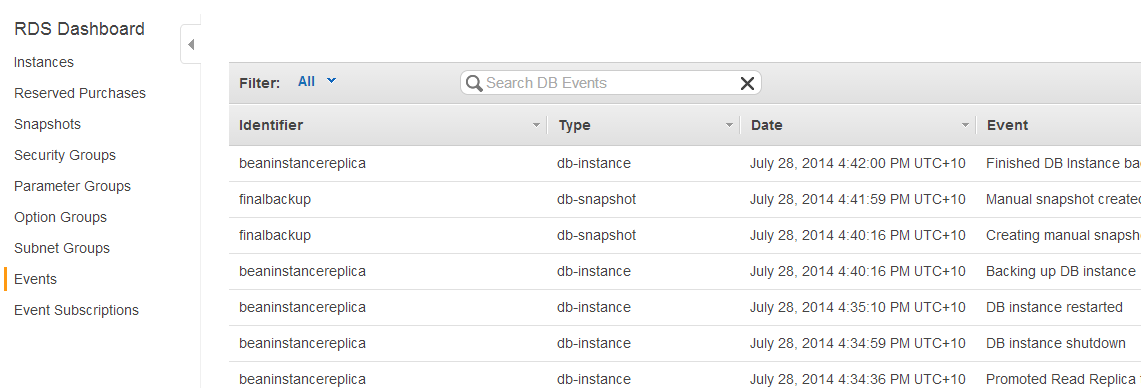This screenshot has height=388, width=1141.
Task: Open the Filter All dropdown
Action: (317, 82)
